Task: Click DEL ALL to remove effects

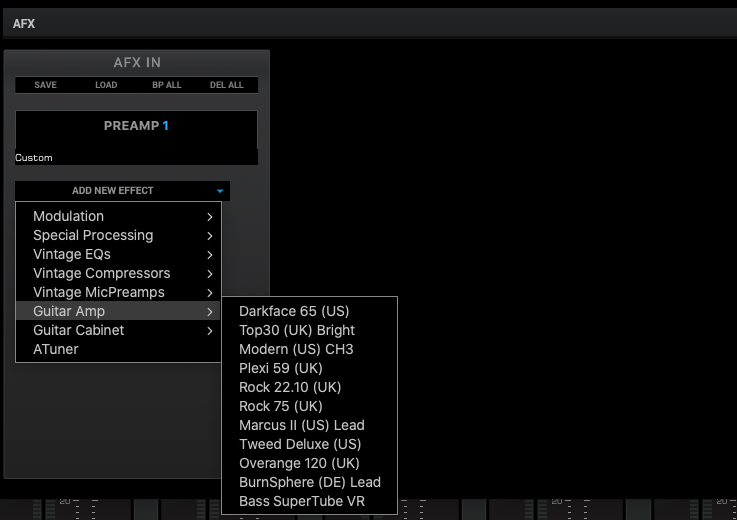Action: click(x=227, y=85)
